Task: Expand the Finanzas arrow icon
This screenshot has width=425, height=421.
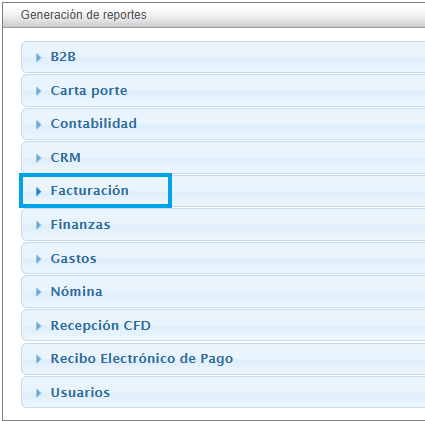Action: (39, 225)
